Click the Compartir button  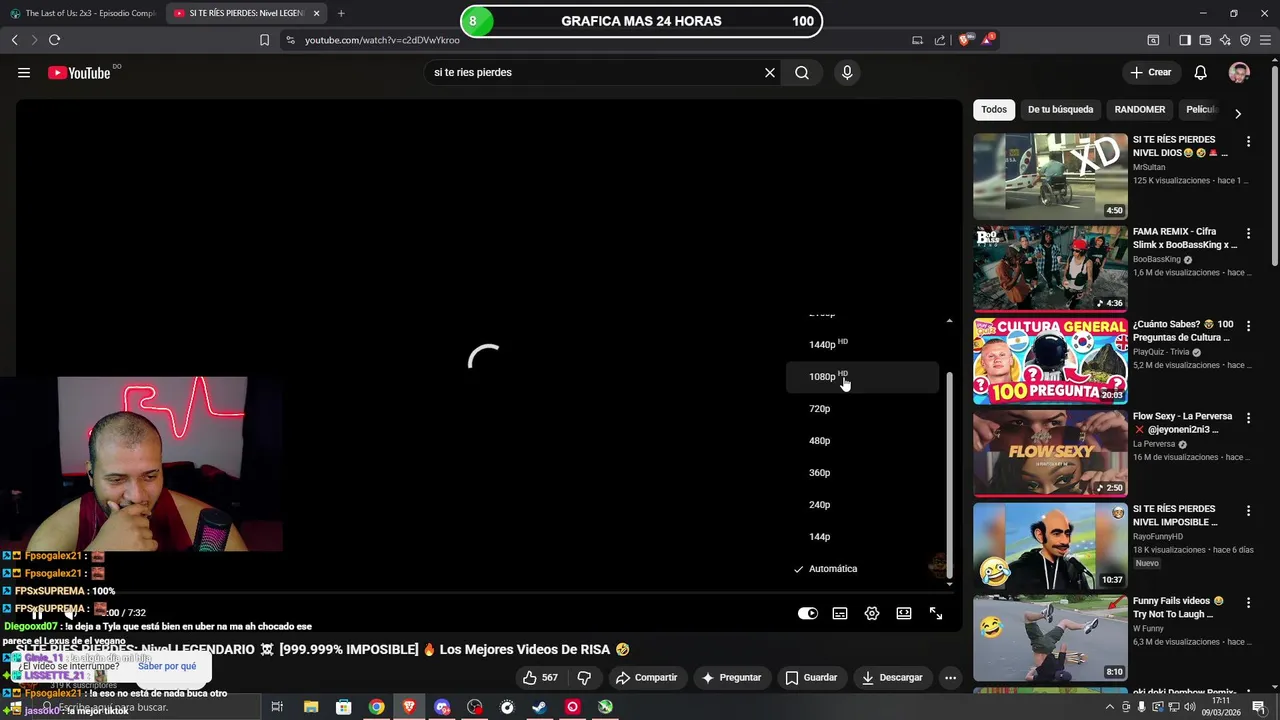point(646,677)
